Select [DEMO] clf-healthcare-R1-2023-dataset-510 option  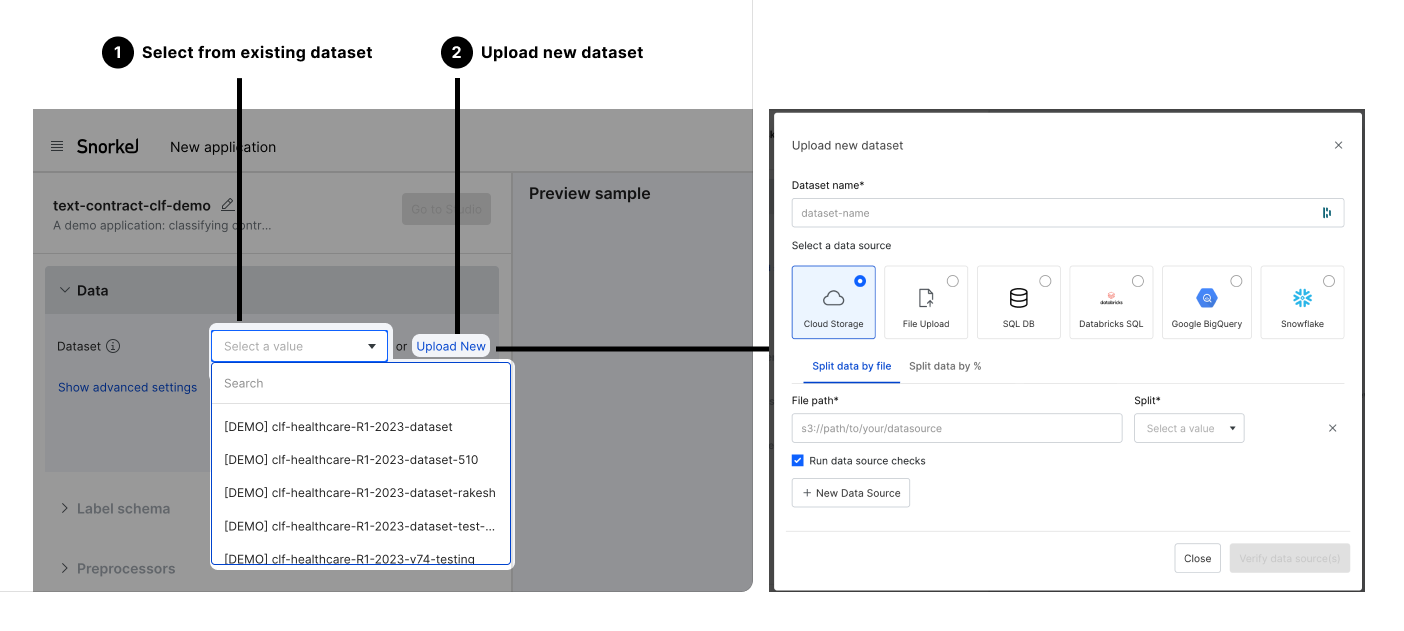[x=361, y=460]
